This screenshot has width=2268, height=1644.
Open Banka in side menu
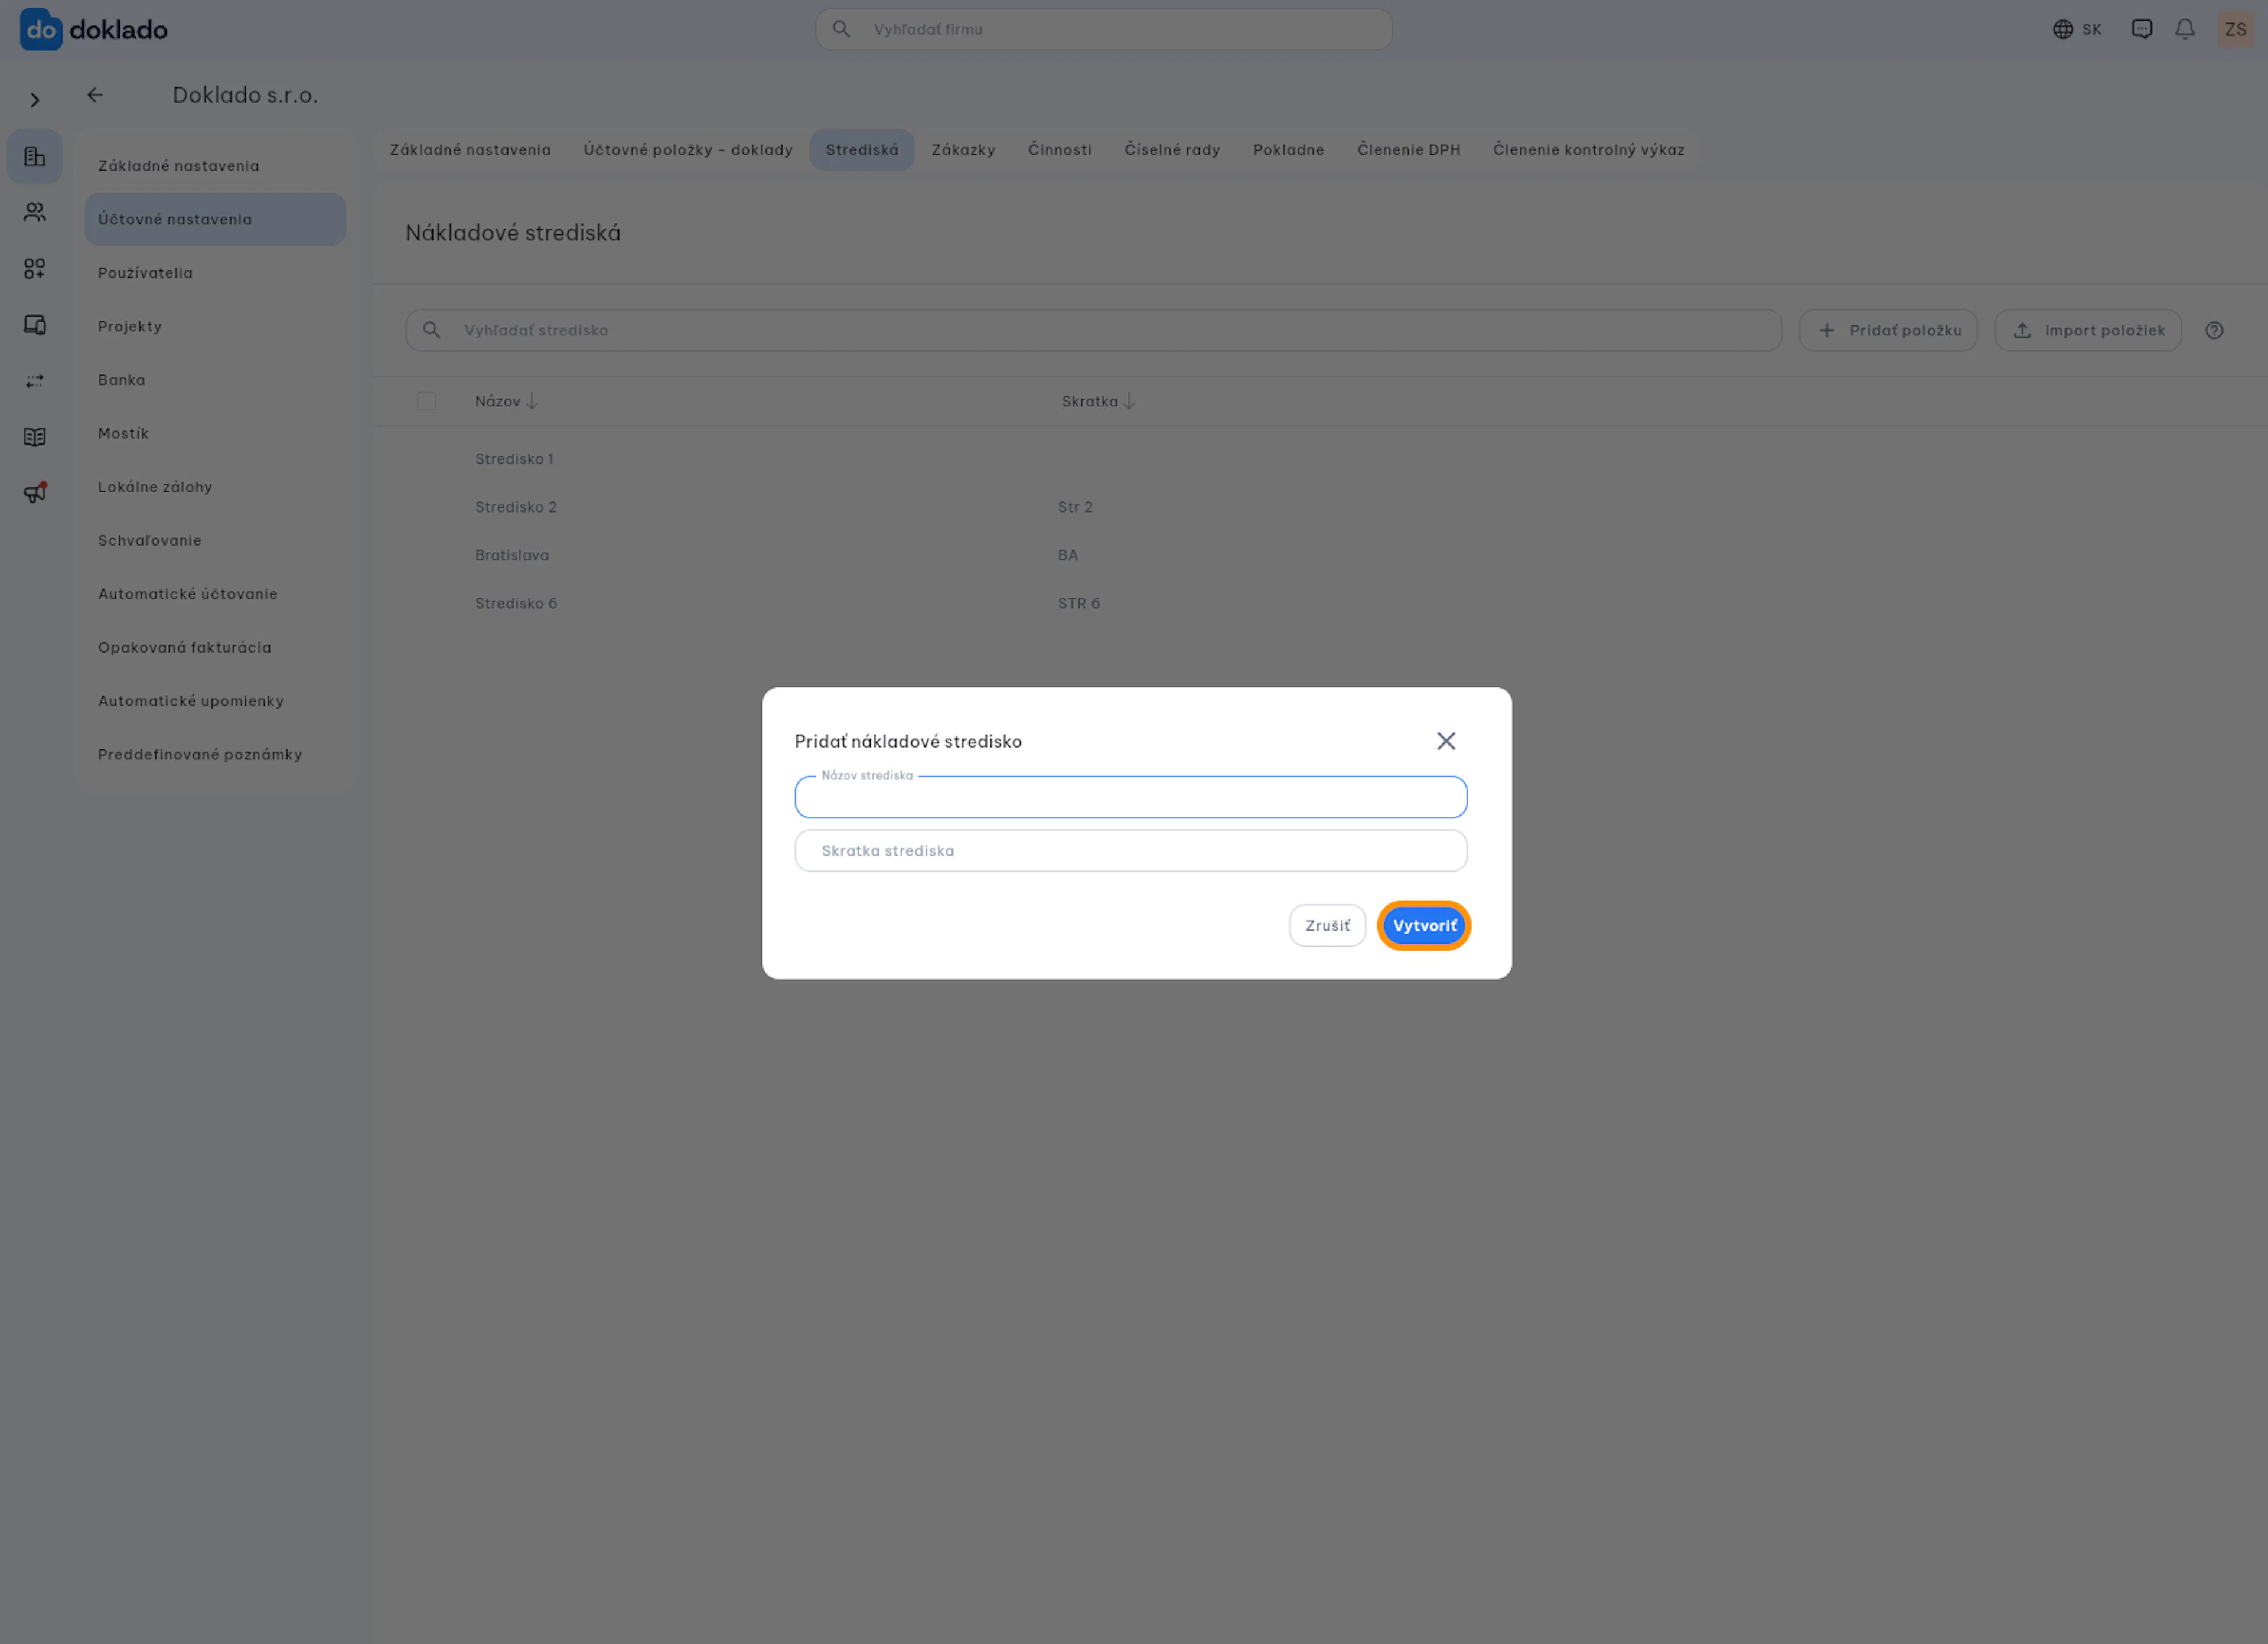point(215,380)
